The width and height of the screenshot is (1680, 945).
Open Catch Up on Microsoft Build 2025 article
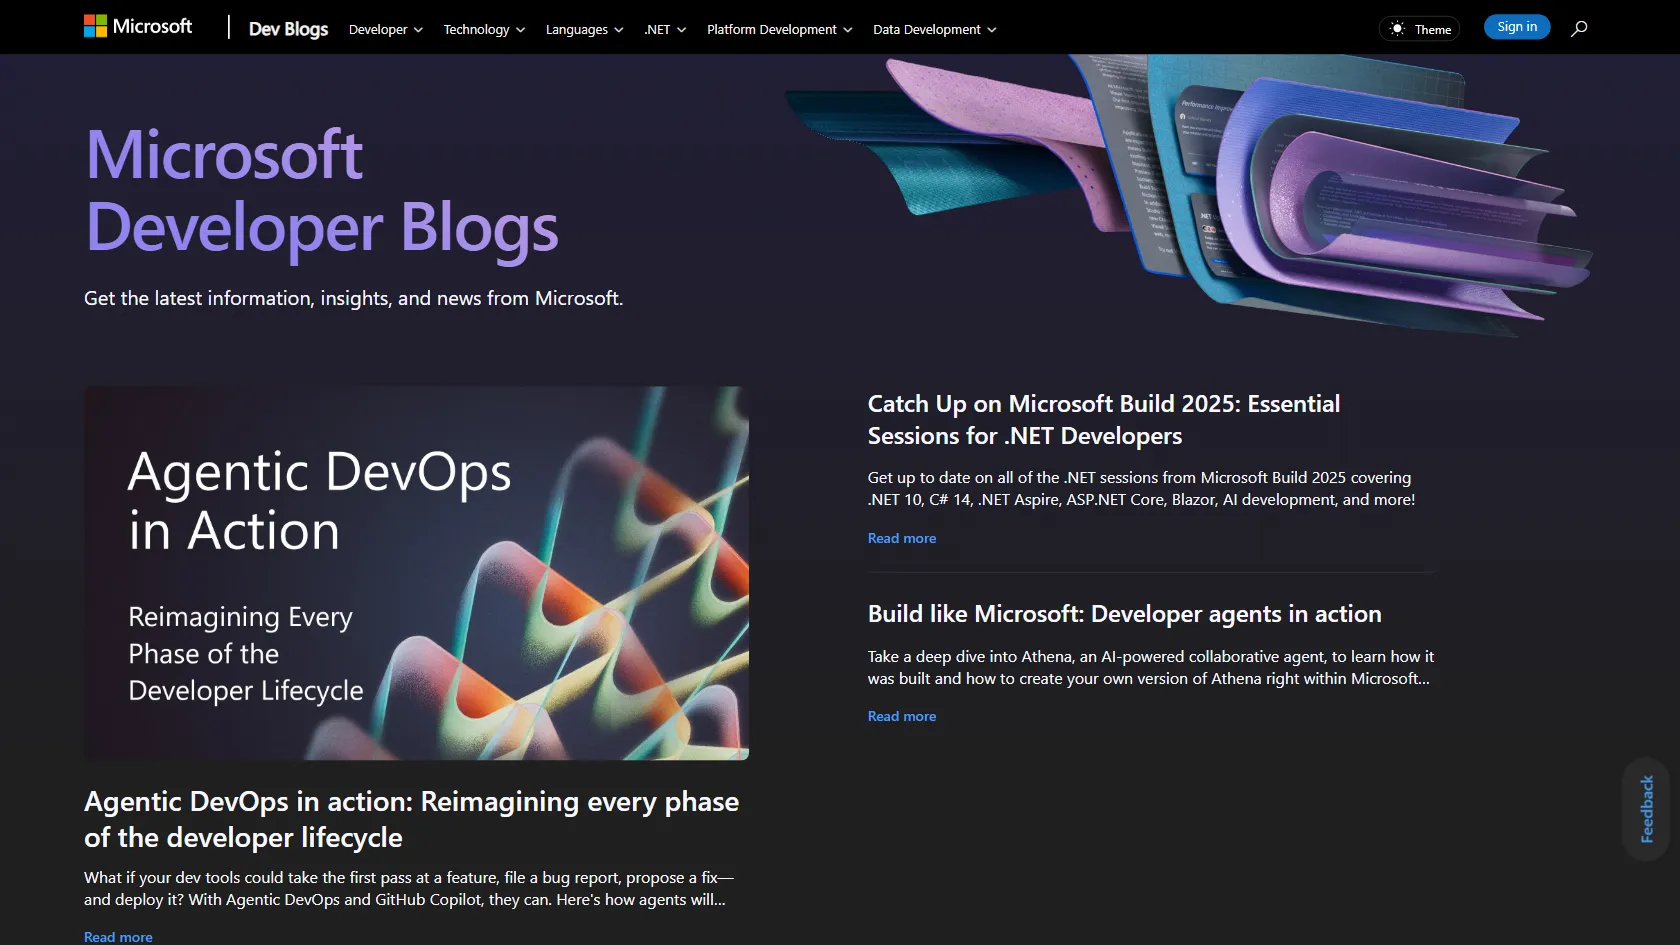1104,420
